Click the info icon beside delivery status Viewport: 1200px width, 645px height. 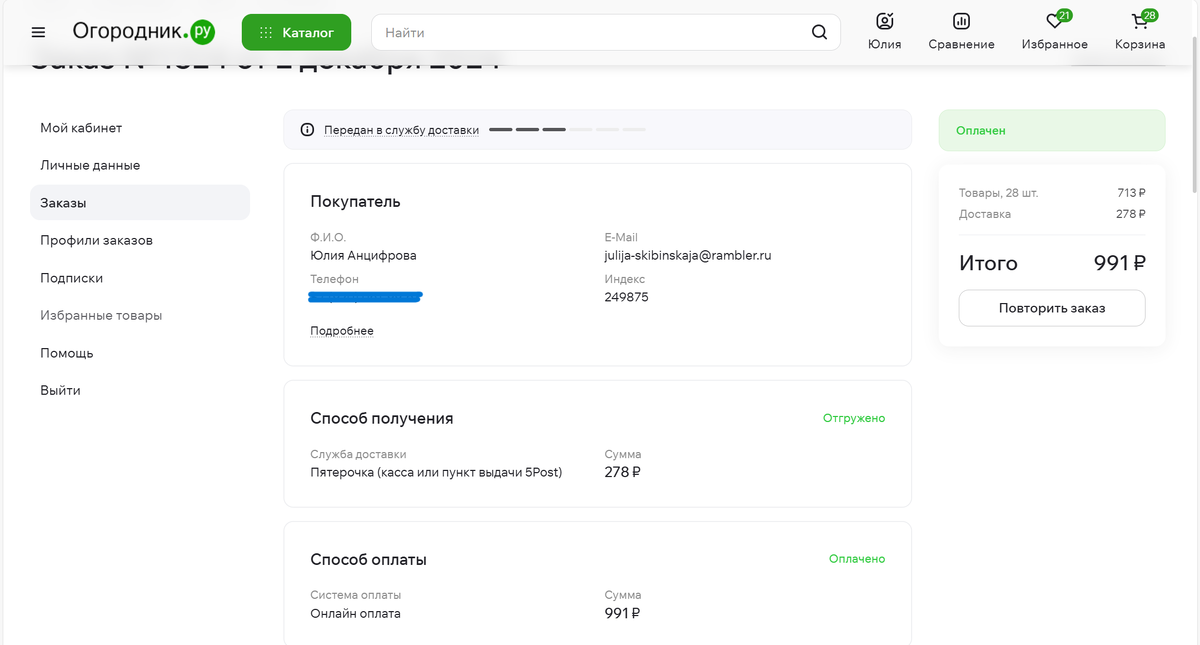click(x=307, y=130)
